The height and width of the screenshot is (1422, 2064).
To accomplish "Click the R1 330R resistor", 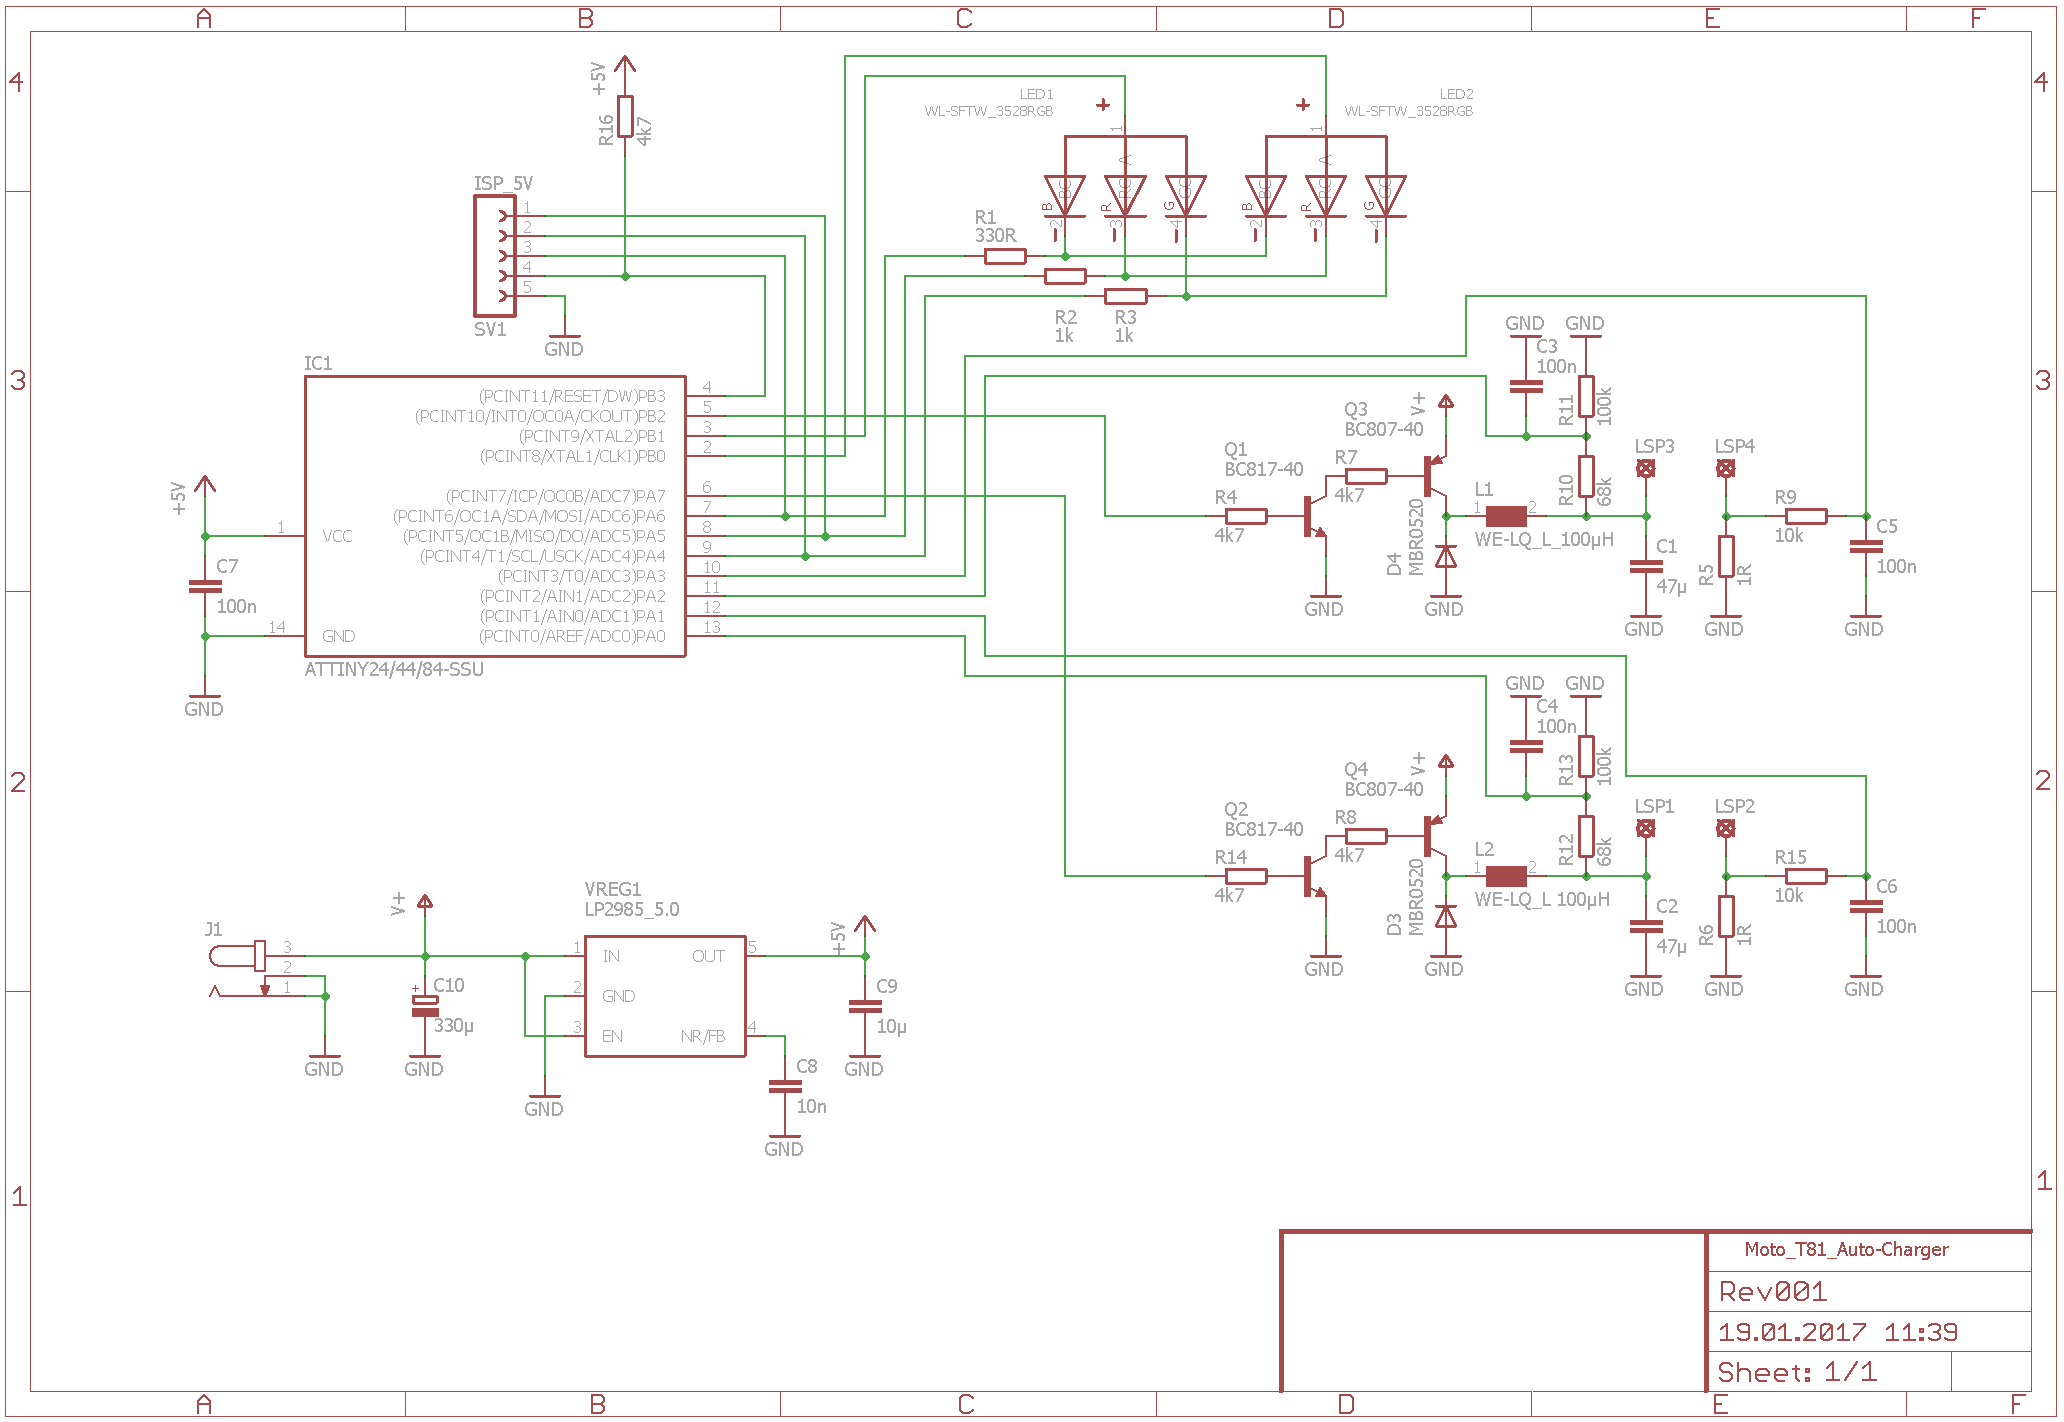I will [1004, 256].
